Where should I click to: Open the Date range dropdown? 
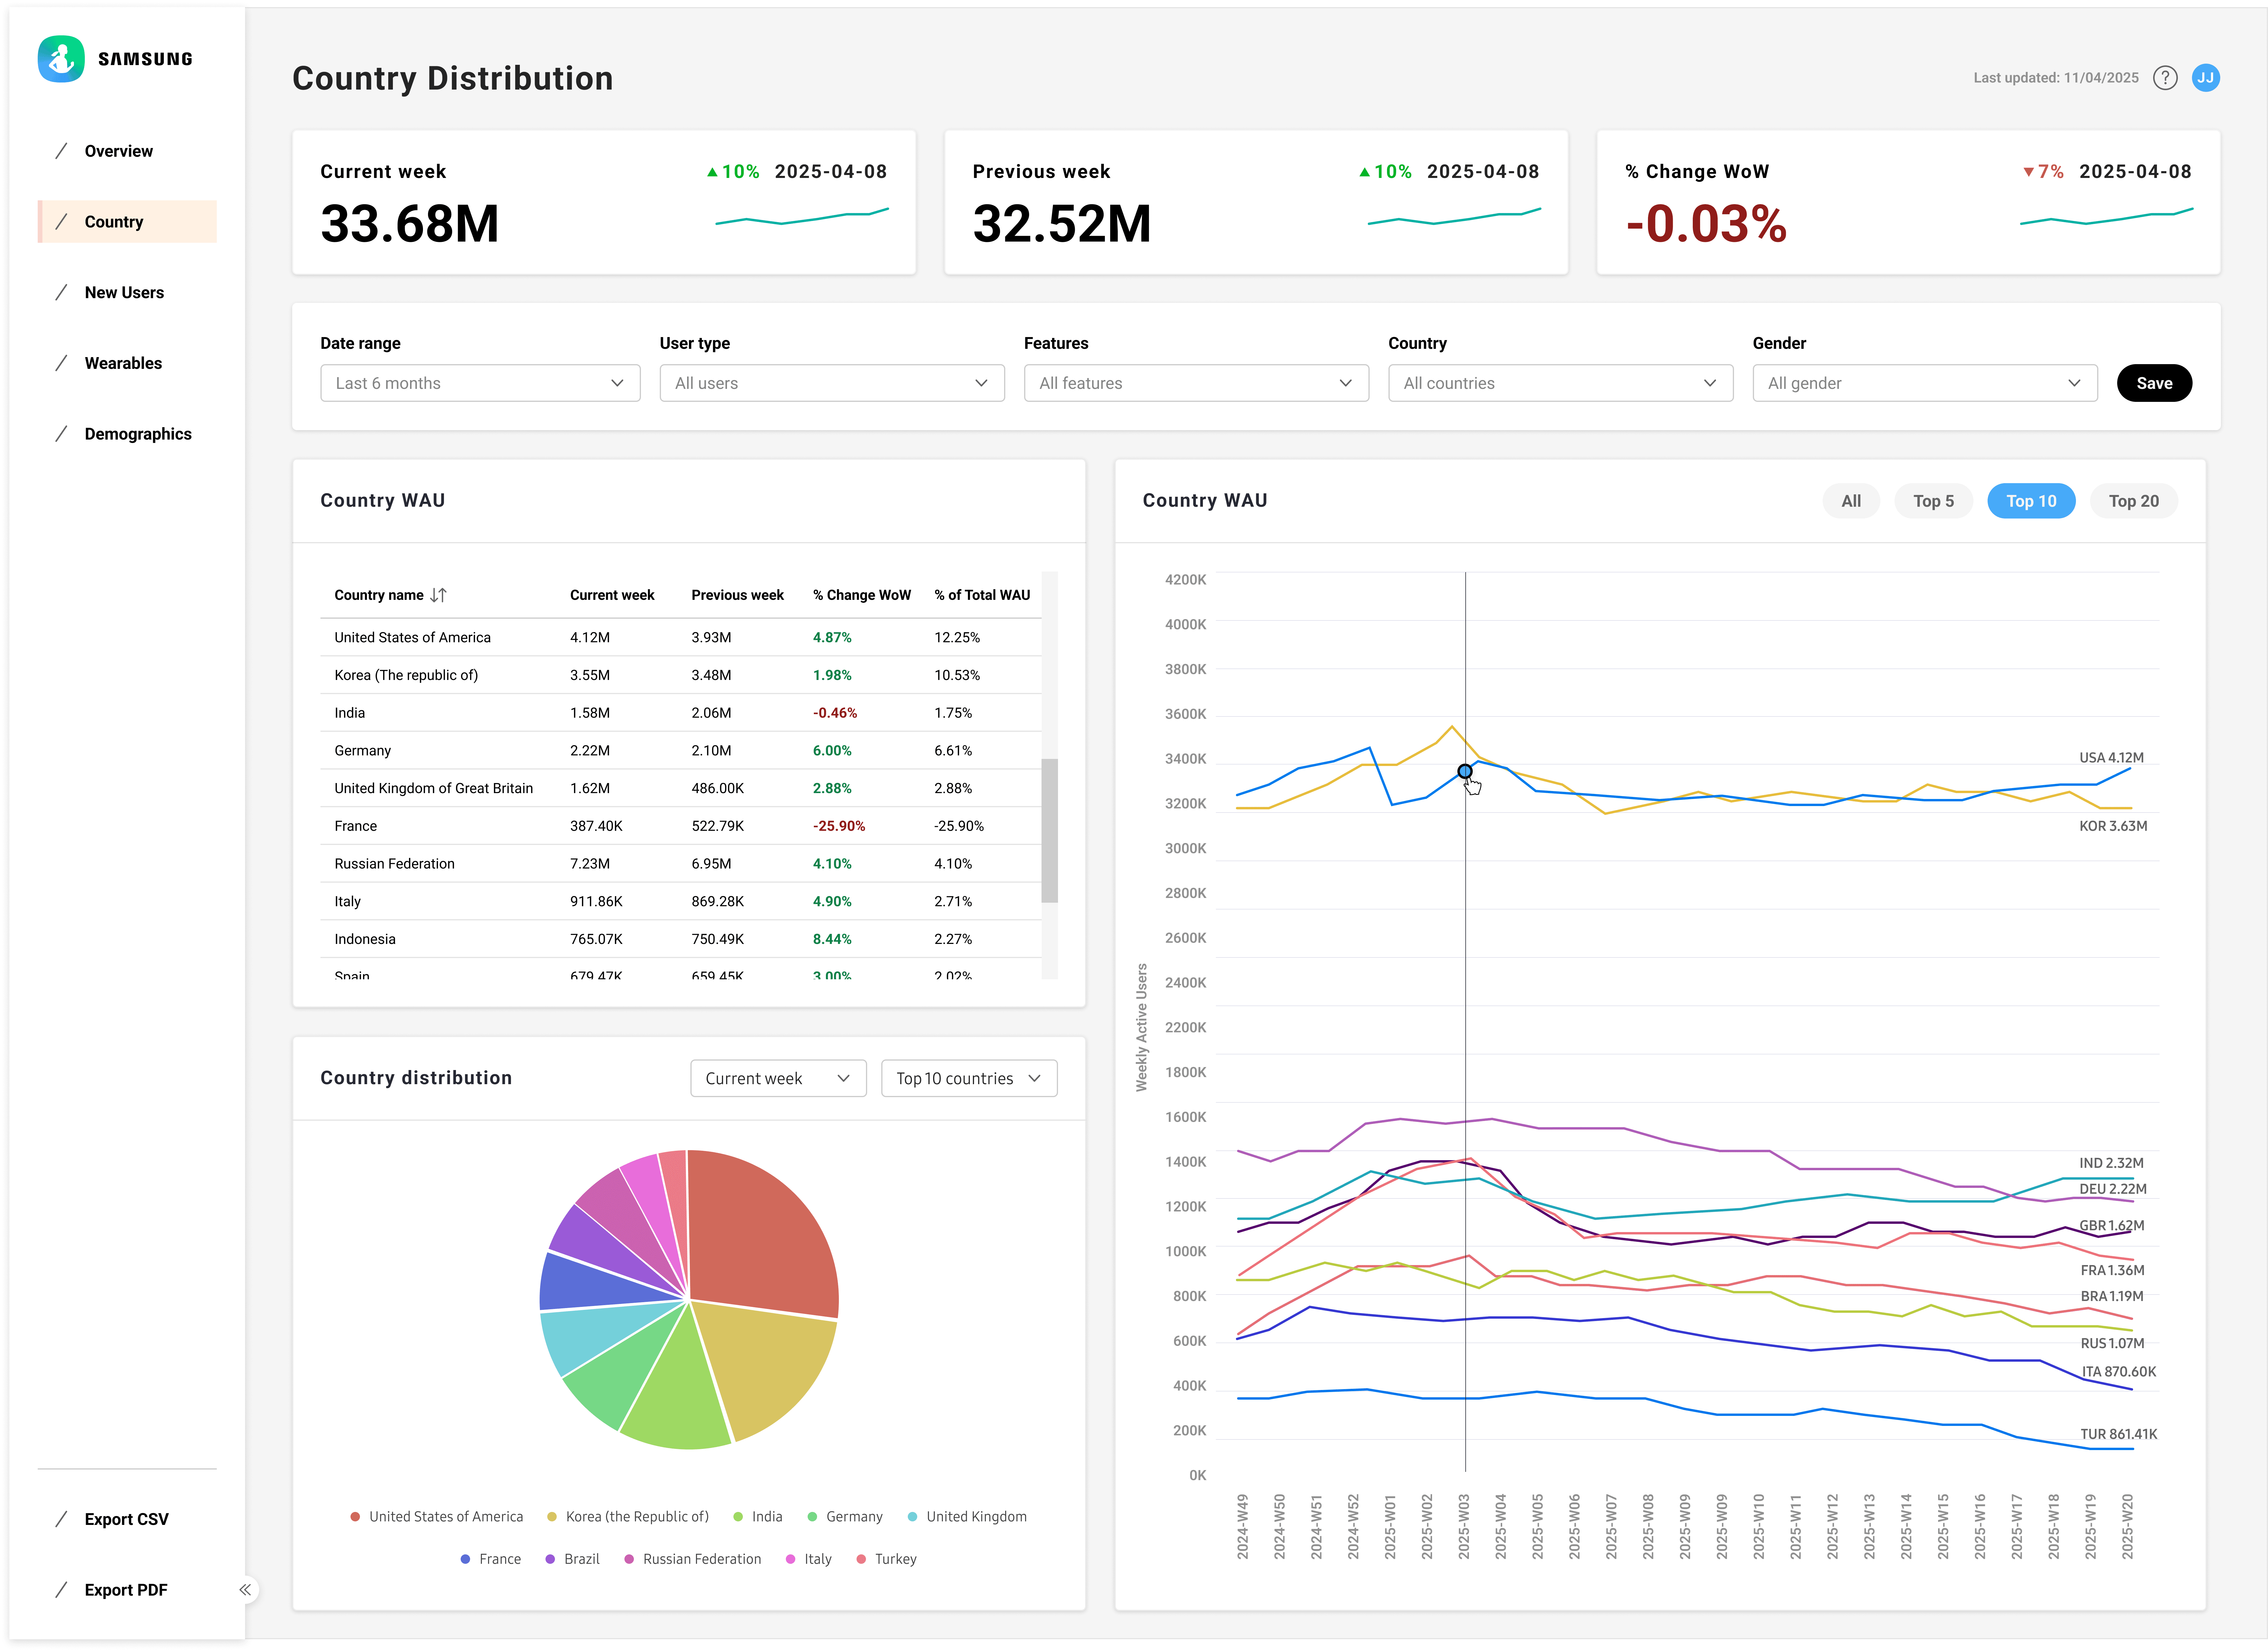pos(480,383)
